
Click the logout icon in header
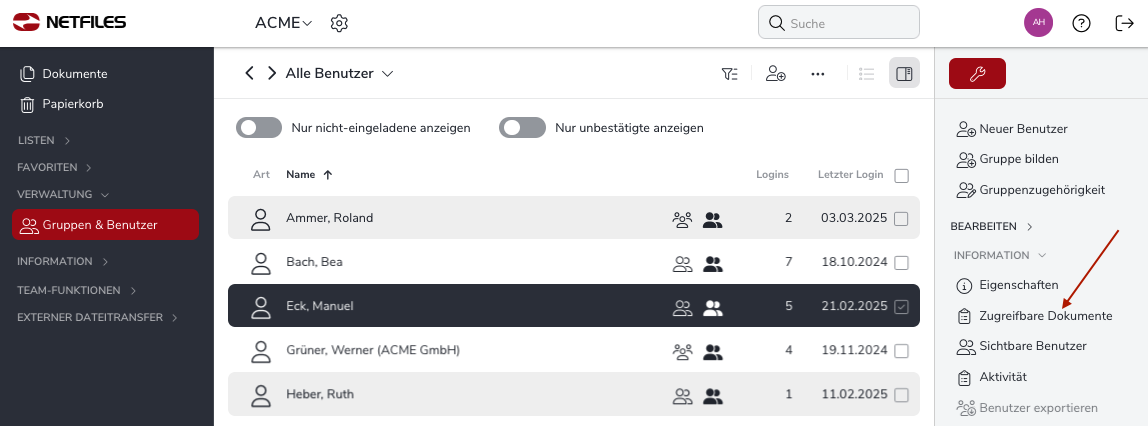pos(1124,23)
